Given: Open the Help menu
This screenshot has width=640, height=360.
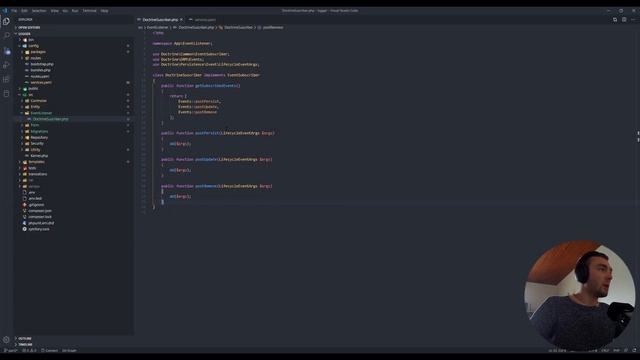Looking at the screenshot, I should pos(104,11).
